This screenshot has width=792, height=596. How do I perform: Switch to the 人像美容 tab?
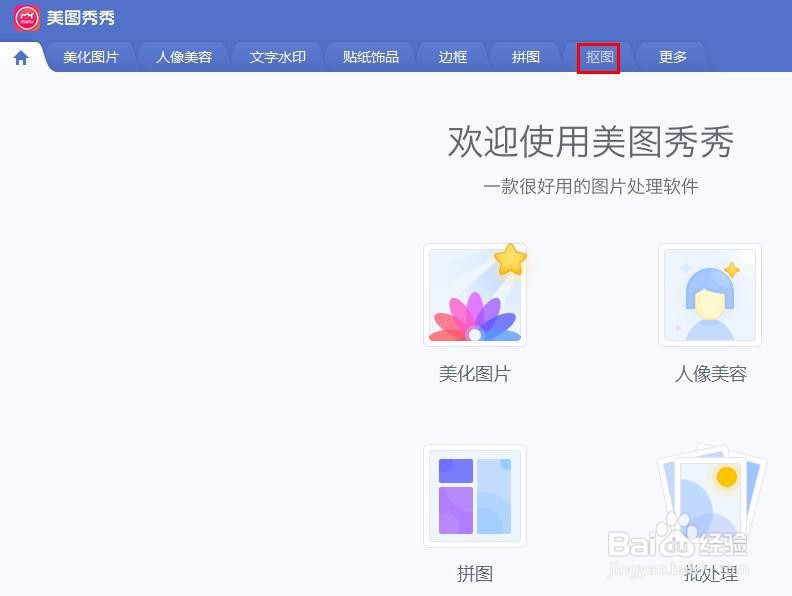pos(184,57)
